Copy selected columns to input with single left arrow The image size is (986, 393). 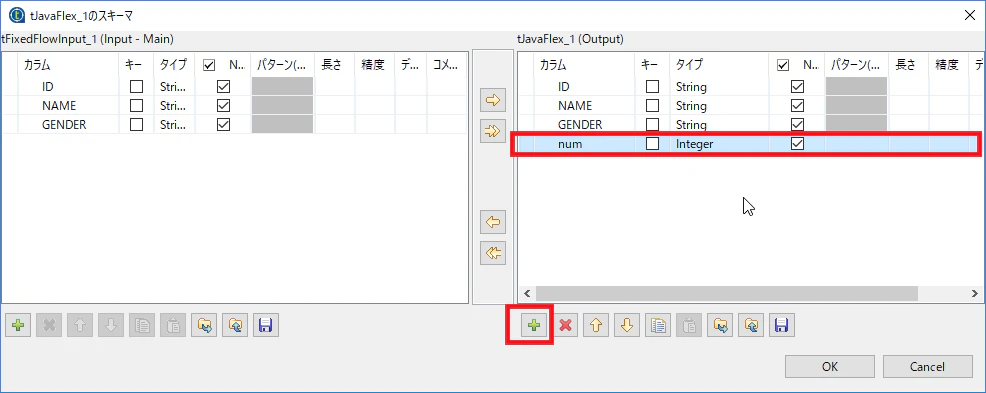(493, 222)
